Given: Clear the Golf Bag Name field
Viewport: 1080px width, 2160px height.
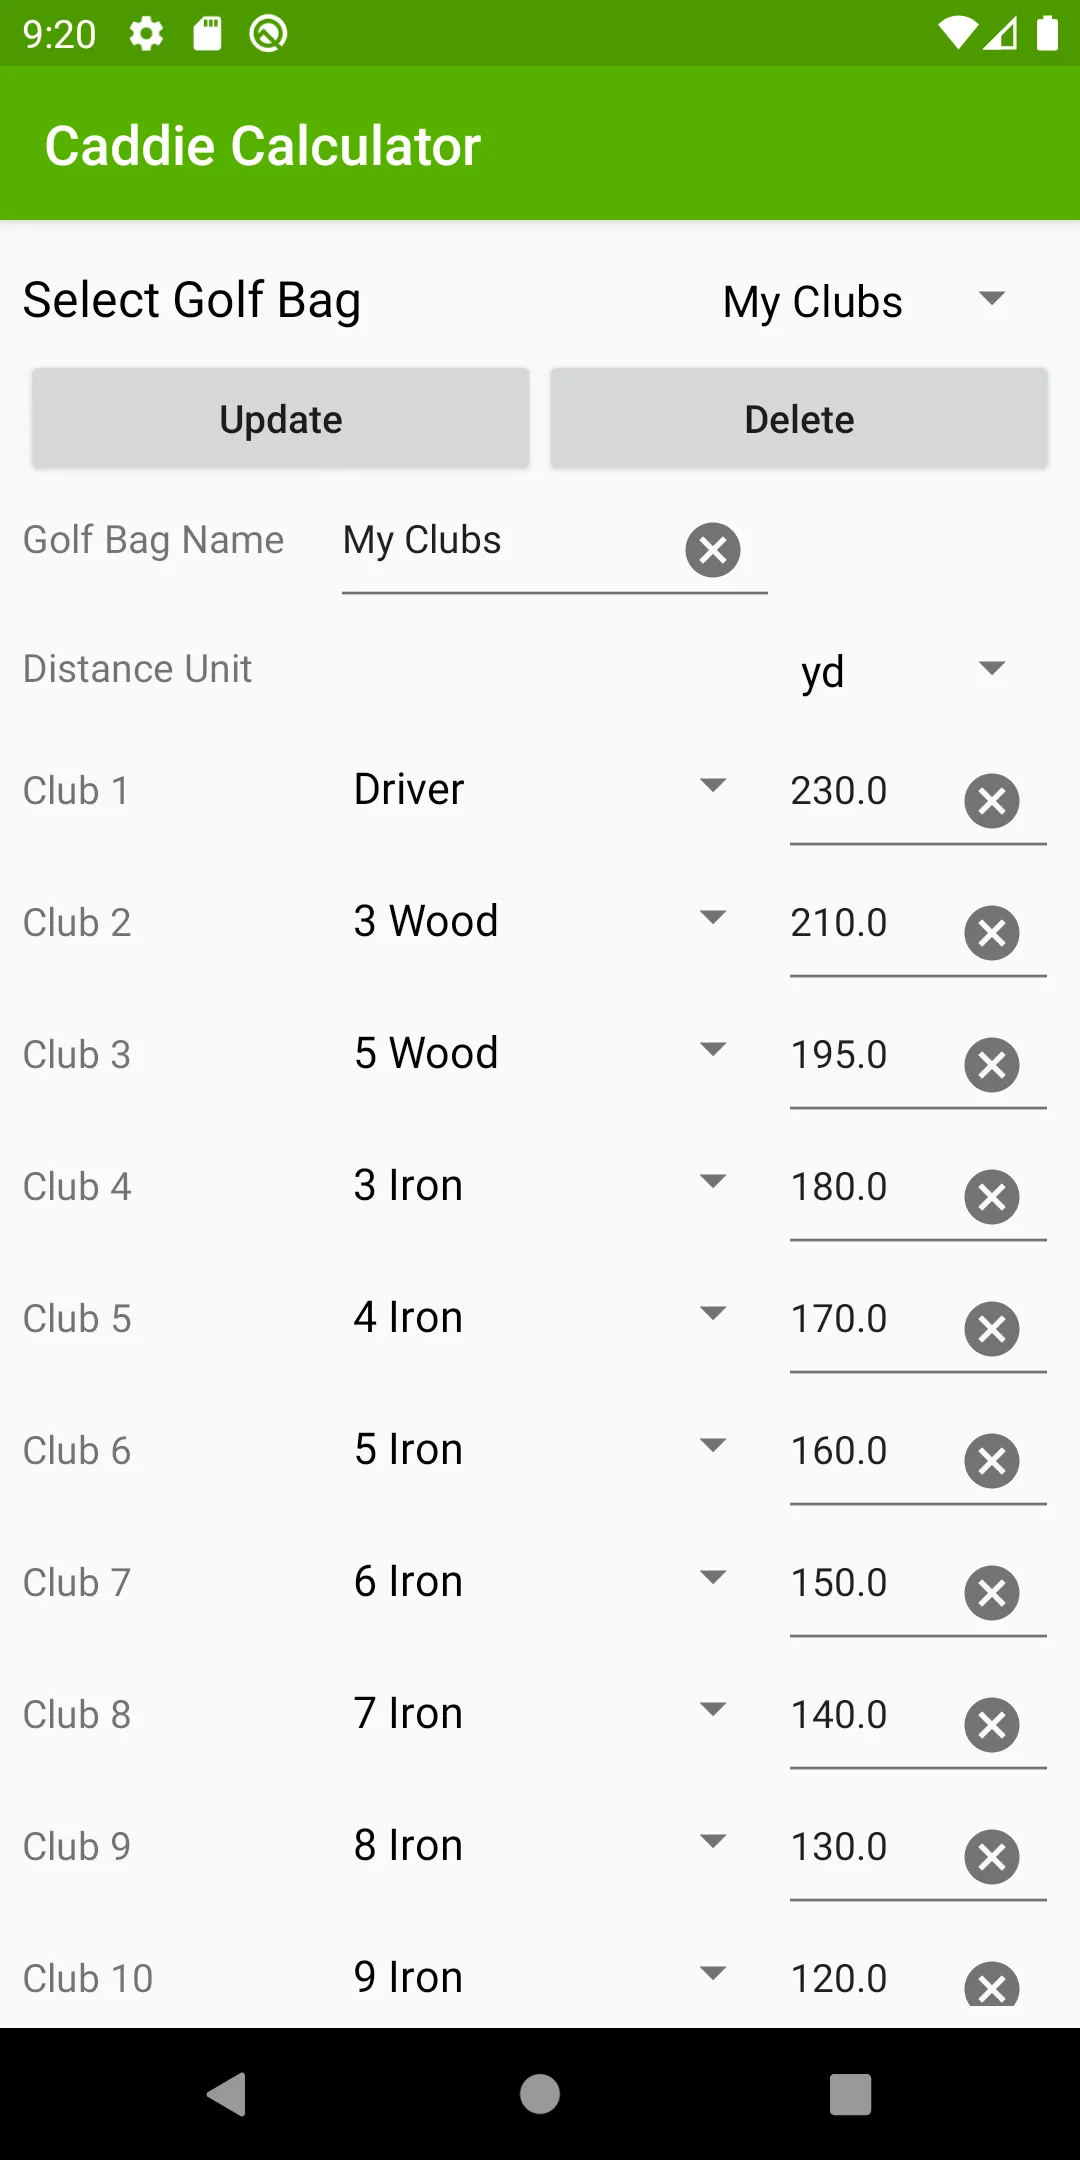Looking at the screenshot, I should (x=713, y=549).
